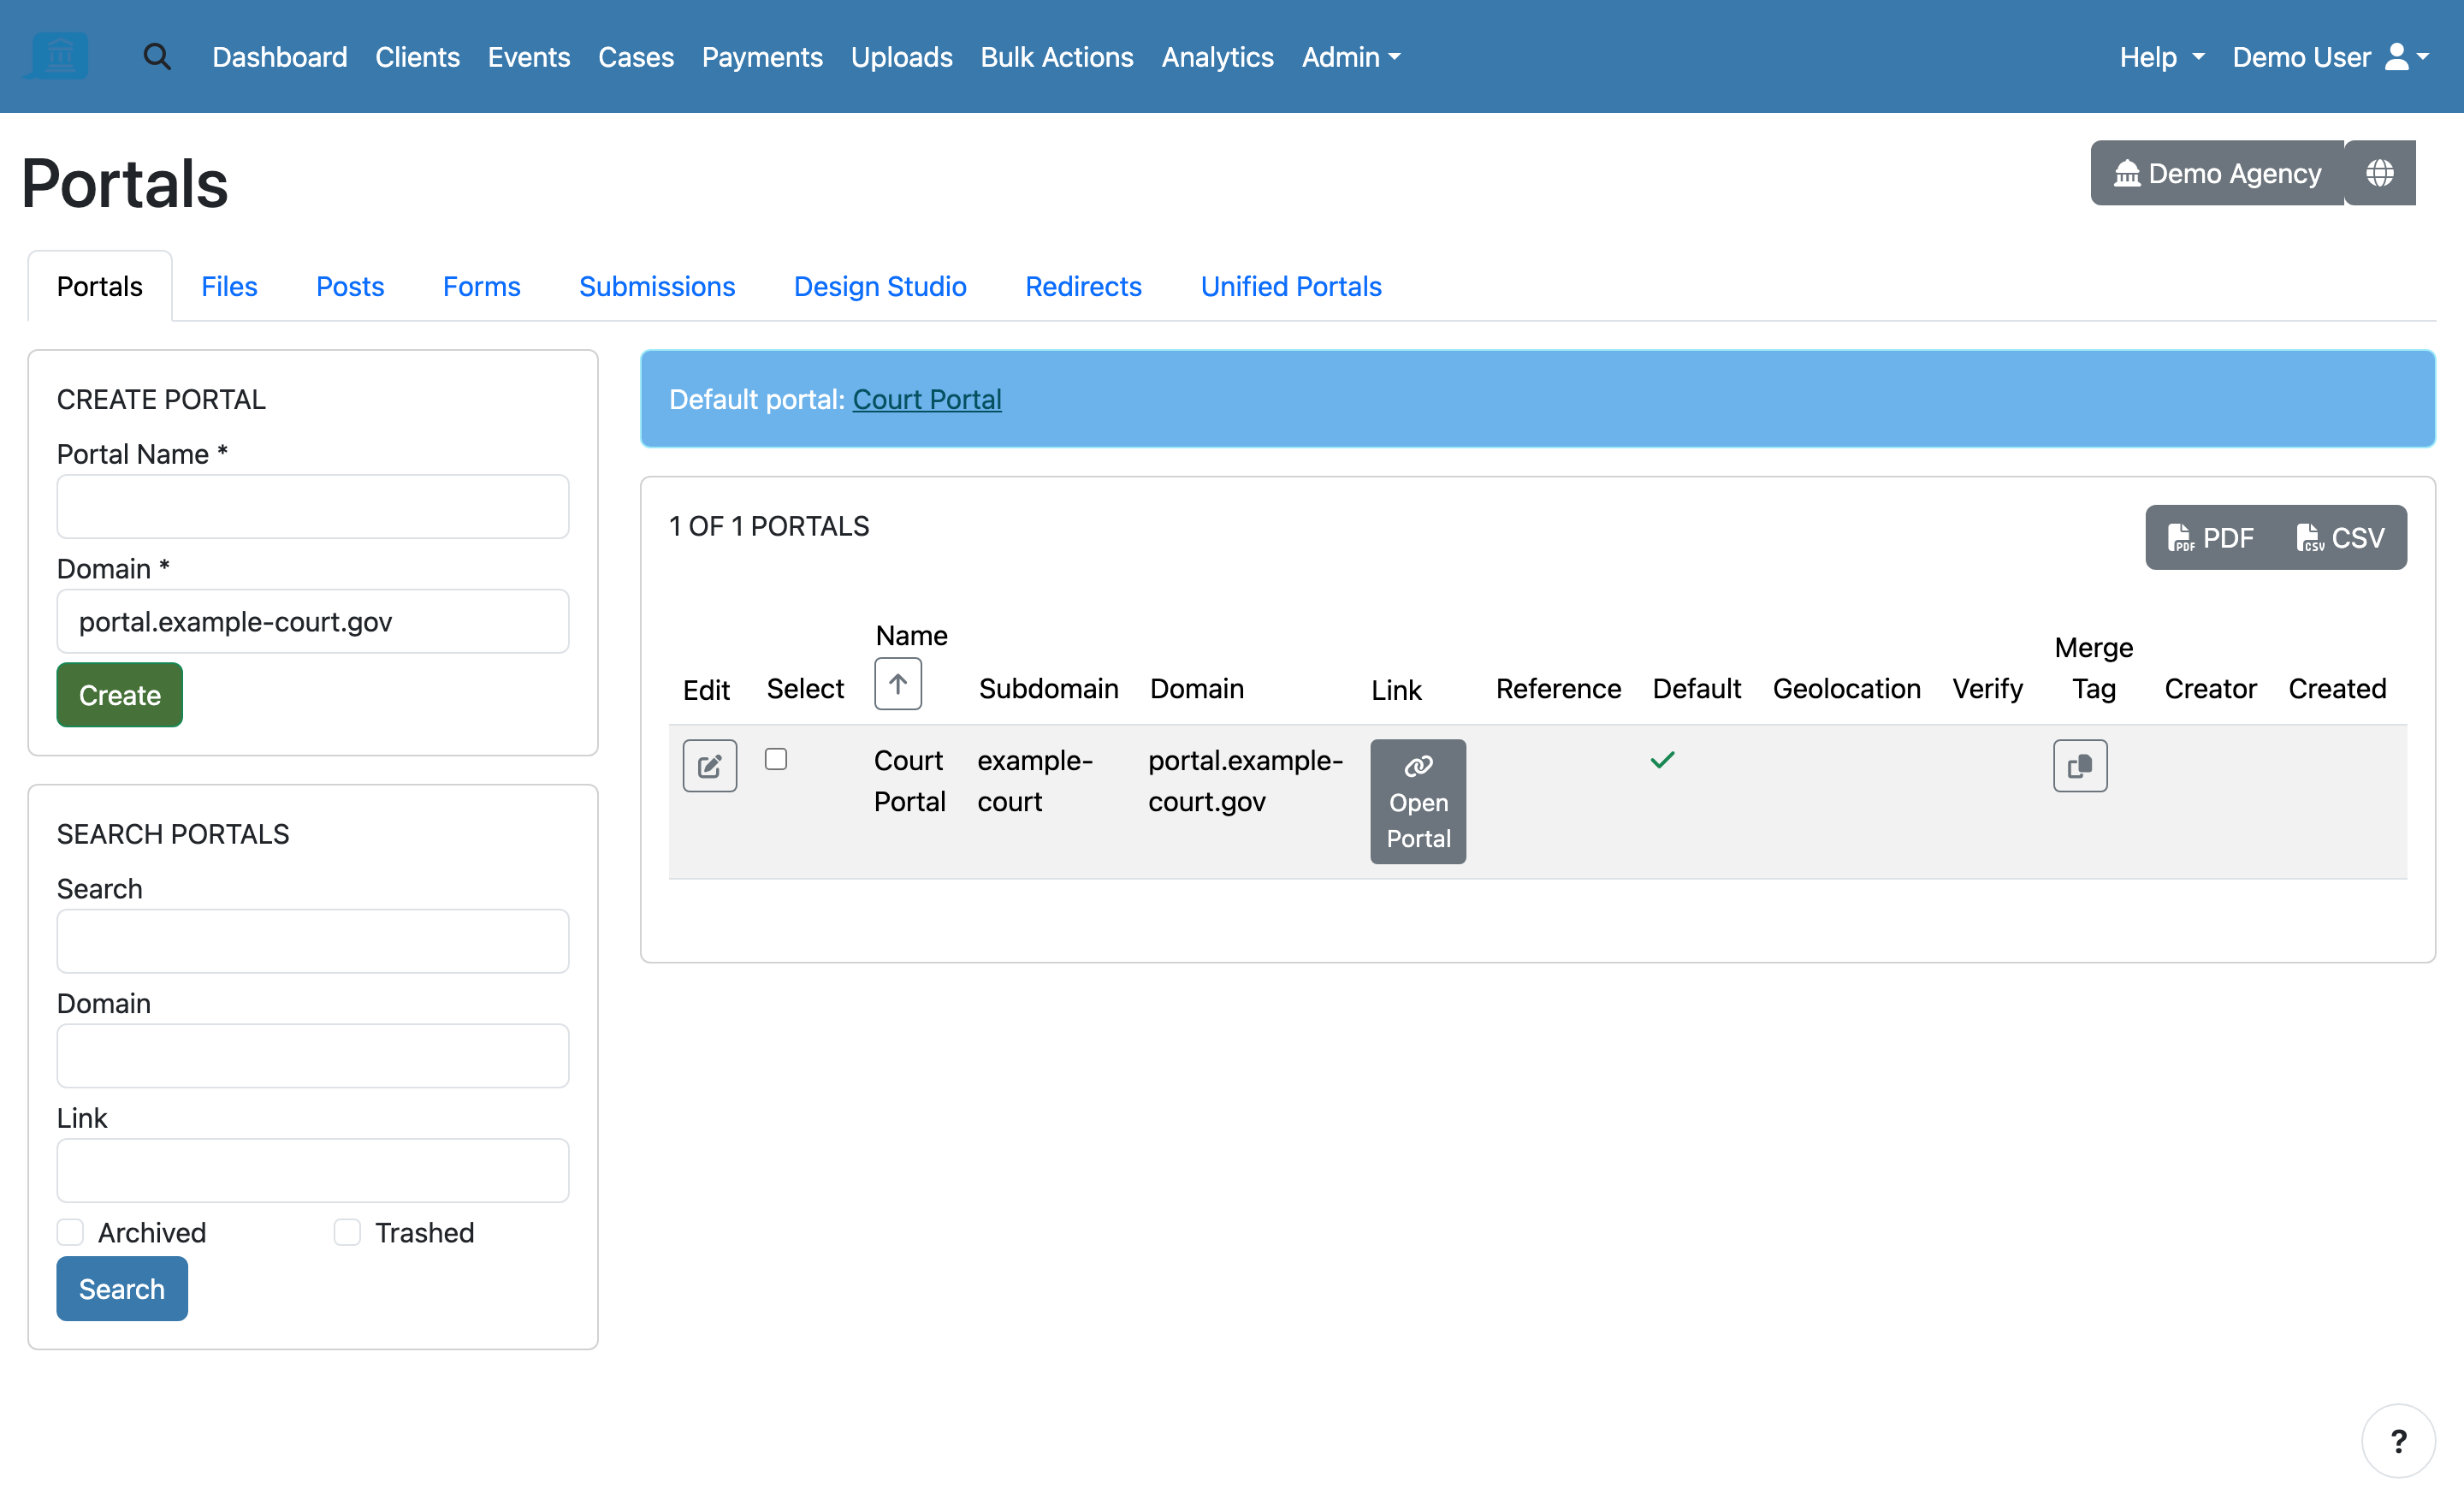Open the Design Studio tab
The width and height of the screenshot is (2464, 1506).
(x=880, y=286)
